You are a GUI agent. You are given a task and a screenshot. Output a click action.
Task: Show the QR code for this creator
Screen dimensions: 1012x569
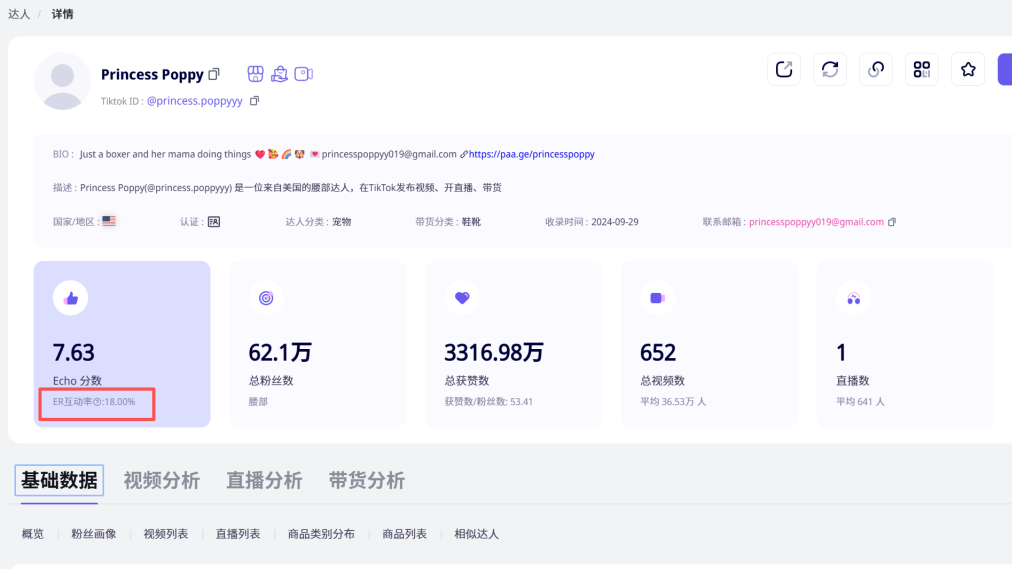pos(922,69)
